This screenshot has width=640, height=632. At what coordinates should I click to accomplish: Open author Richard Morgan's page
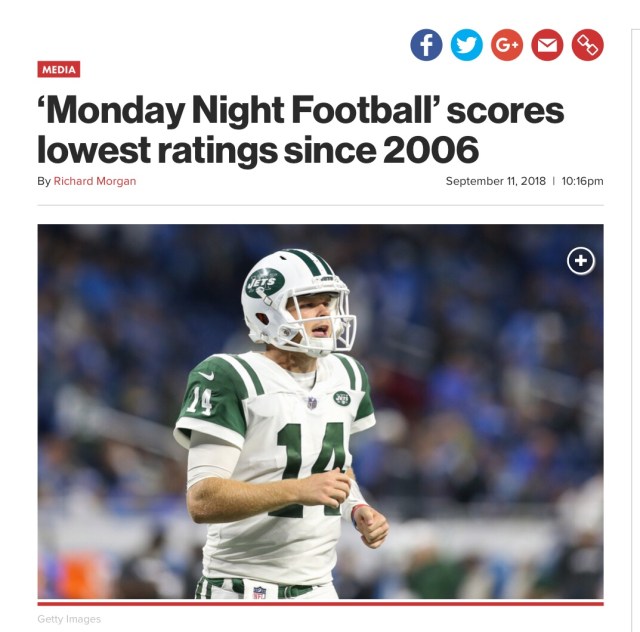[95, 181]
